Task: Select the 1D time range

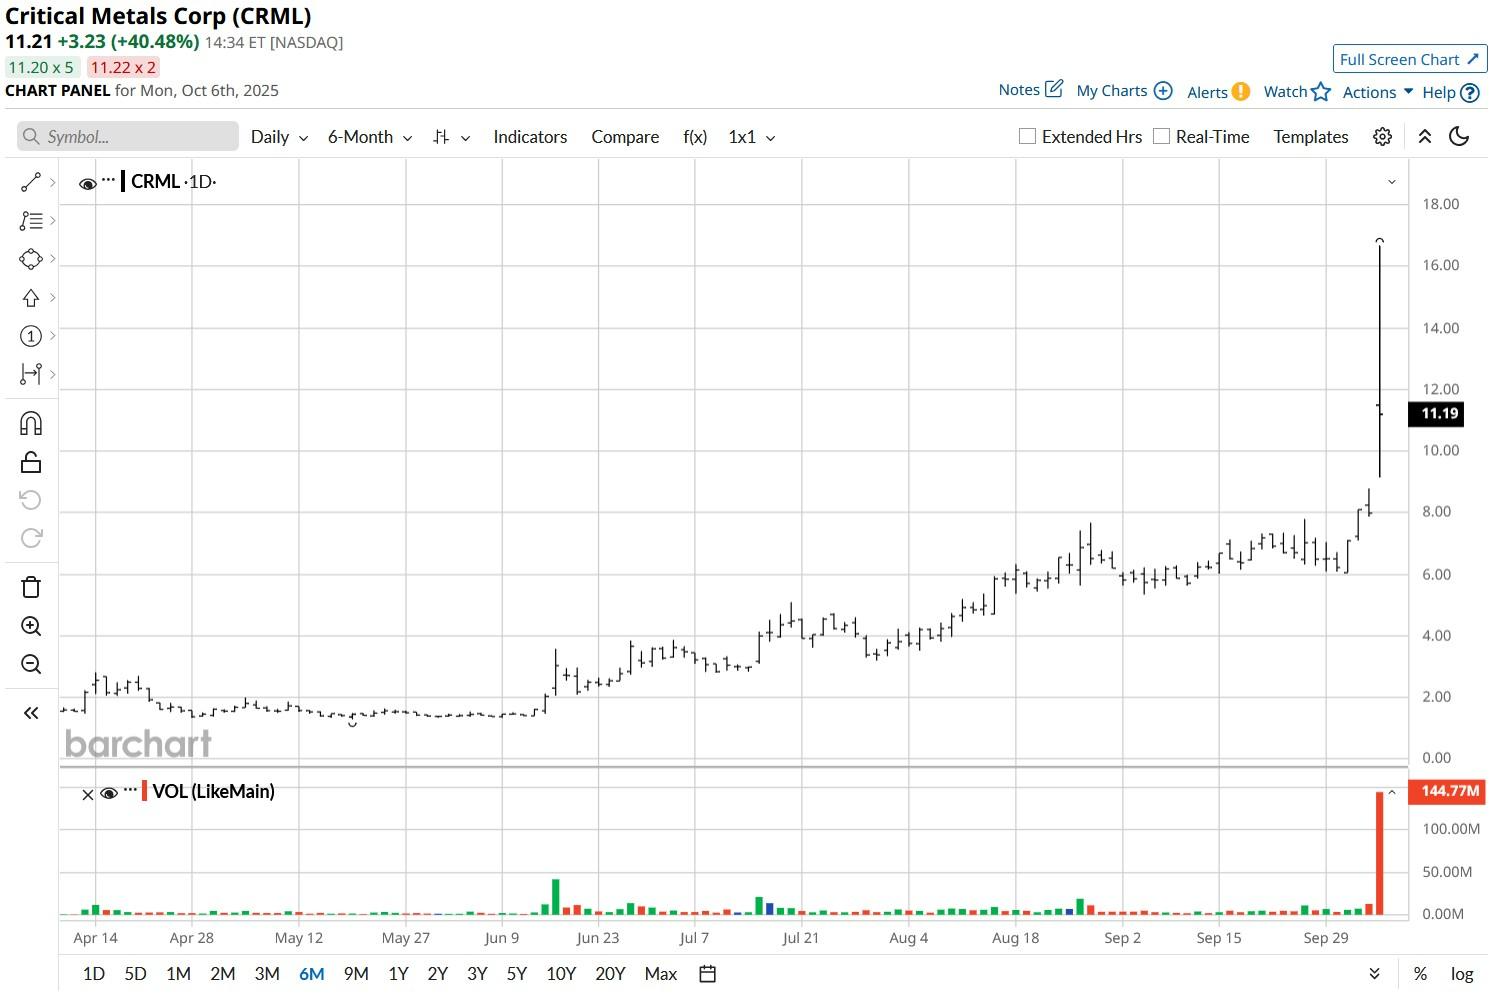Action: [93, 974]
